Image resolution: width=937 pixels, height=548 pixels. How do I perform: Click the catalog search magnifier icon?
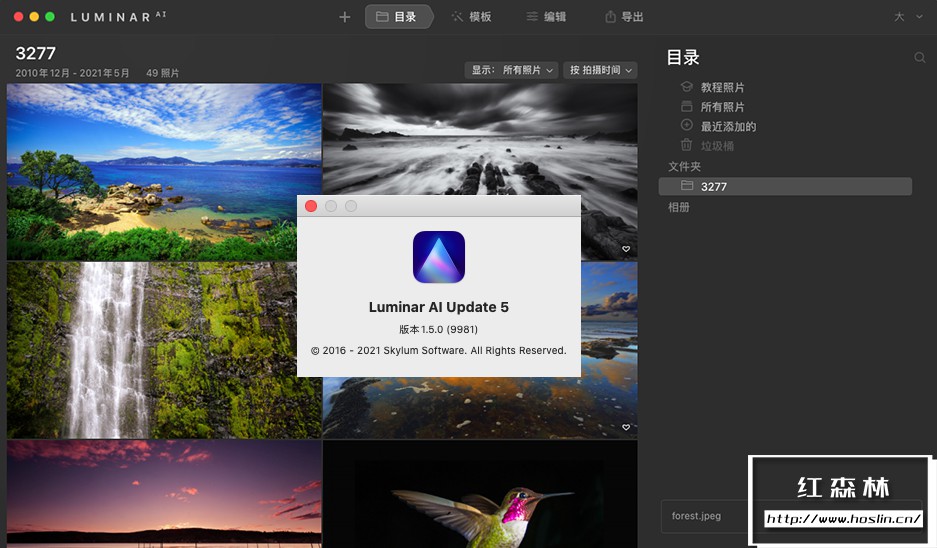(920, 57)
